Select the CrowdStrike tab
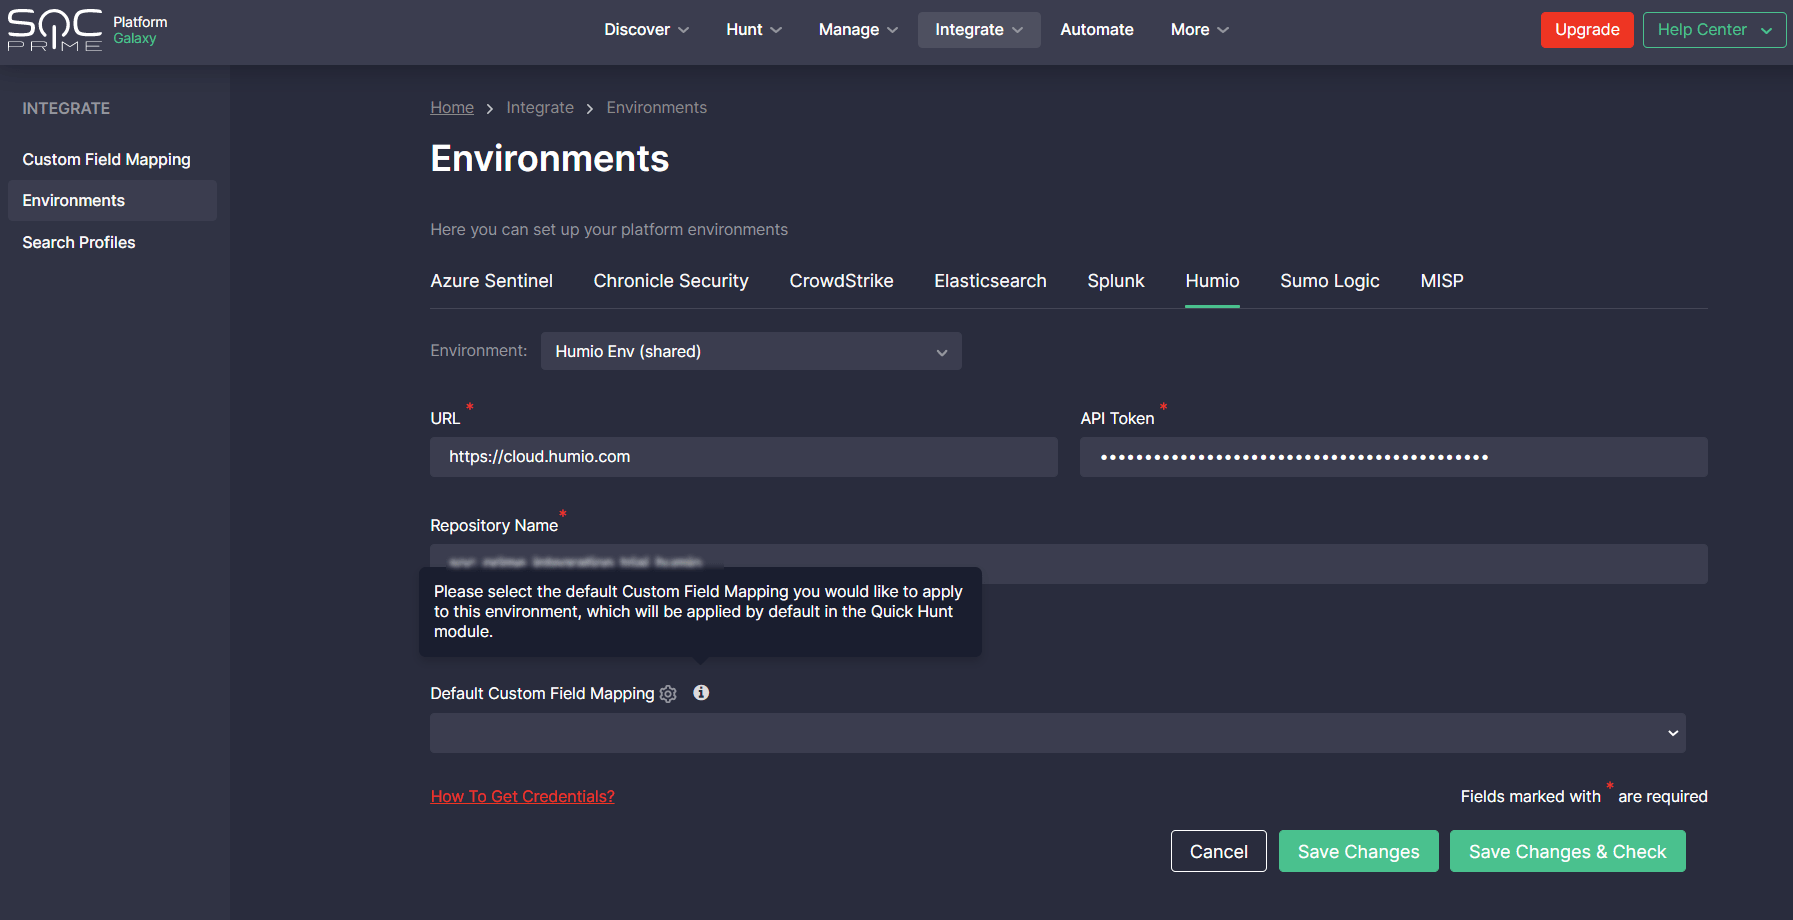The height and width of the screenshot is (920, 1793). [841, 281]
